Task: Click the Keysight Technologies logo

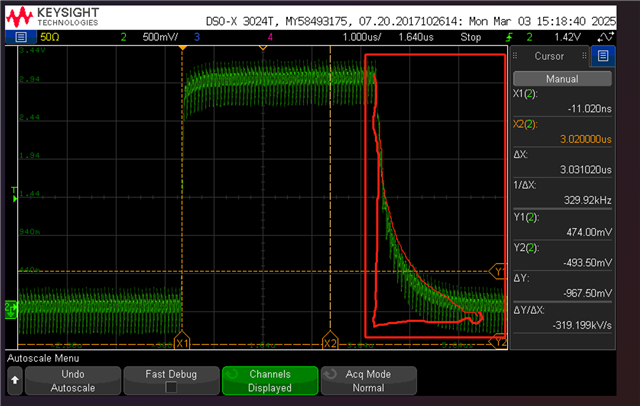Action: pos(53,17)
